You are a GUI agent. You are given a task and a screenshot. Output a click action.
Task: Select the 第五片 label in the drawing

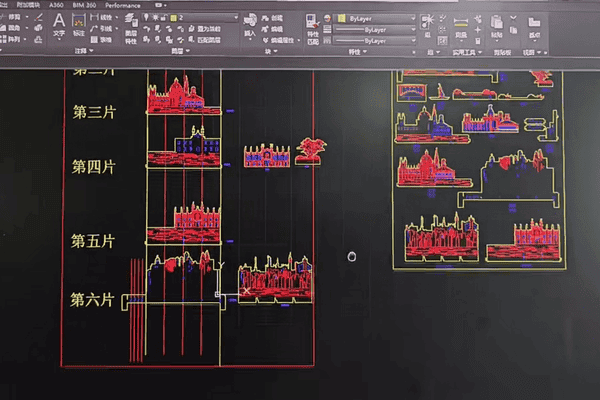click(93, 241)
